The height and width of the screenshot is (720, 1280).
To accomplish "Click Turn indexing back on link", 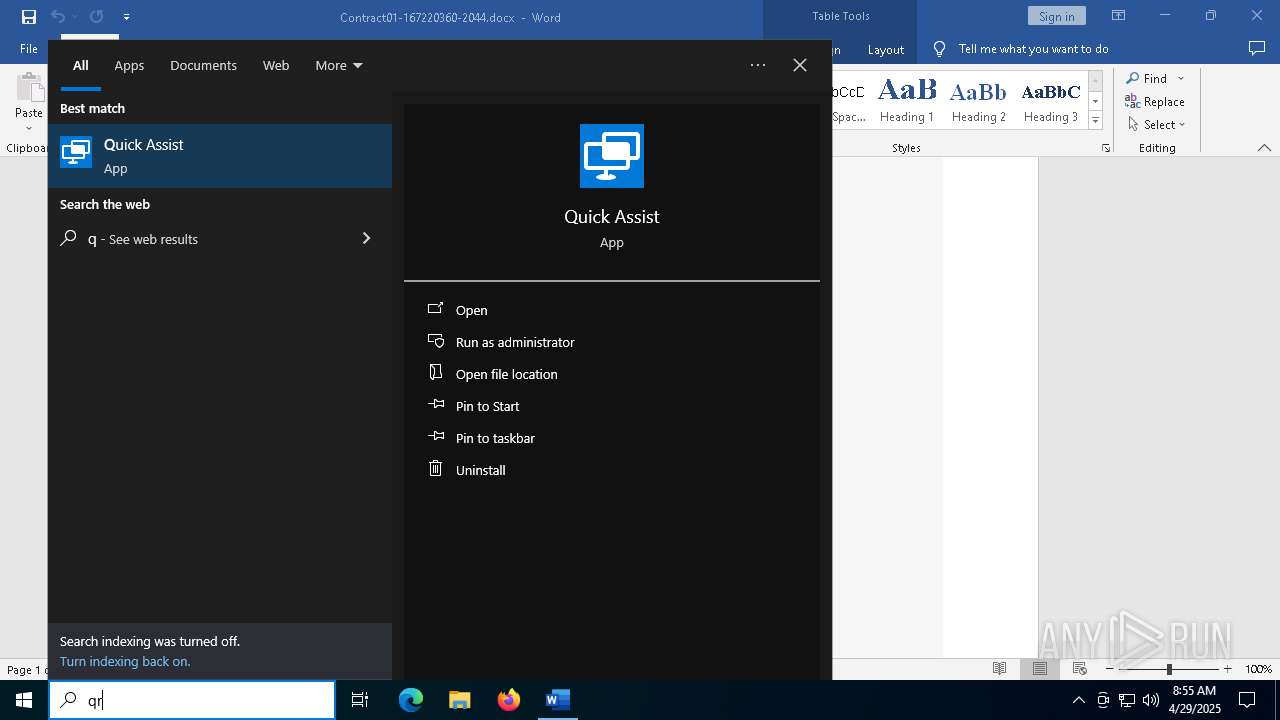I will pyautogui.click(x=125, y=661).
